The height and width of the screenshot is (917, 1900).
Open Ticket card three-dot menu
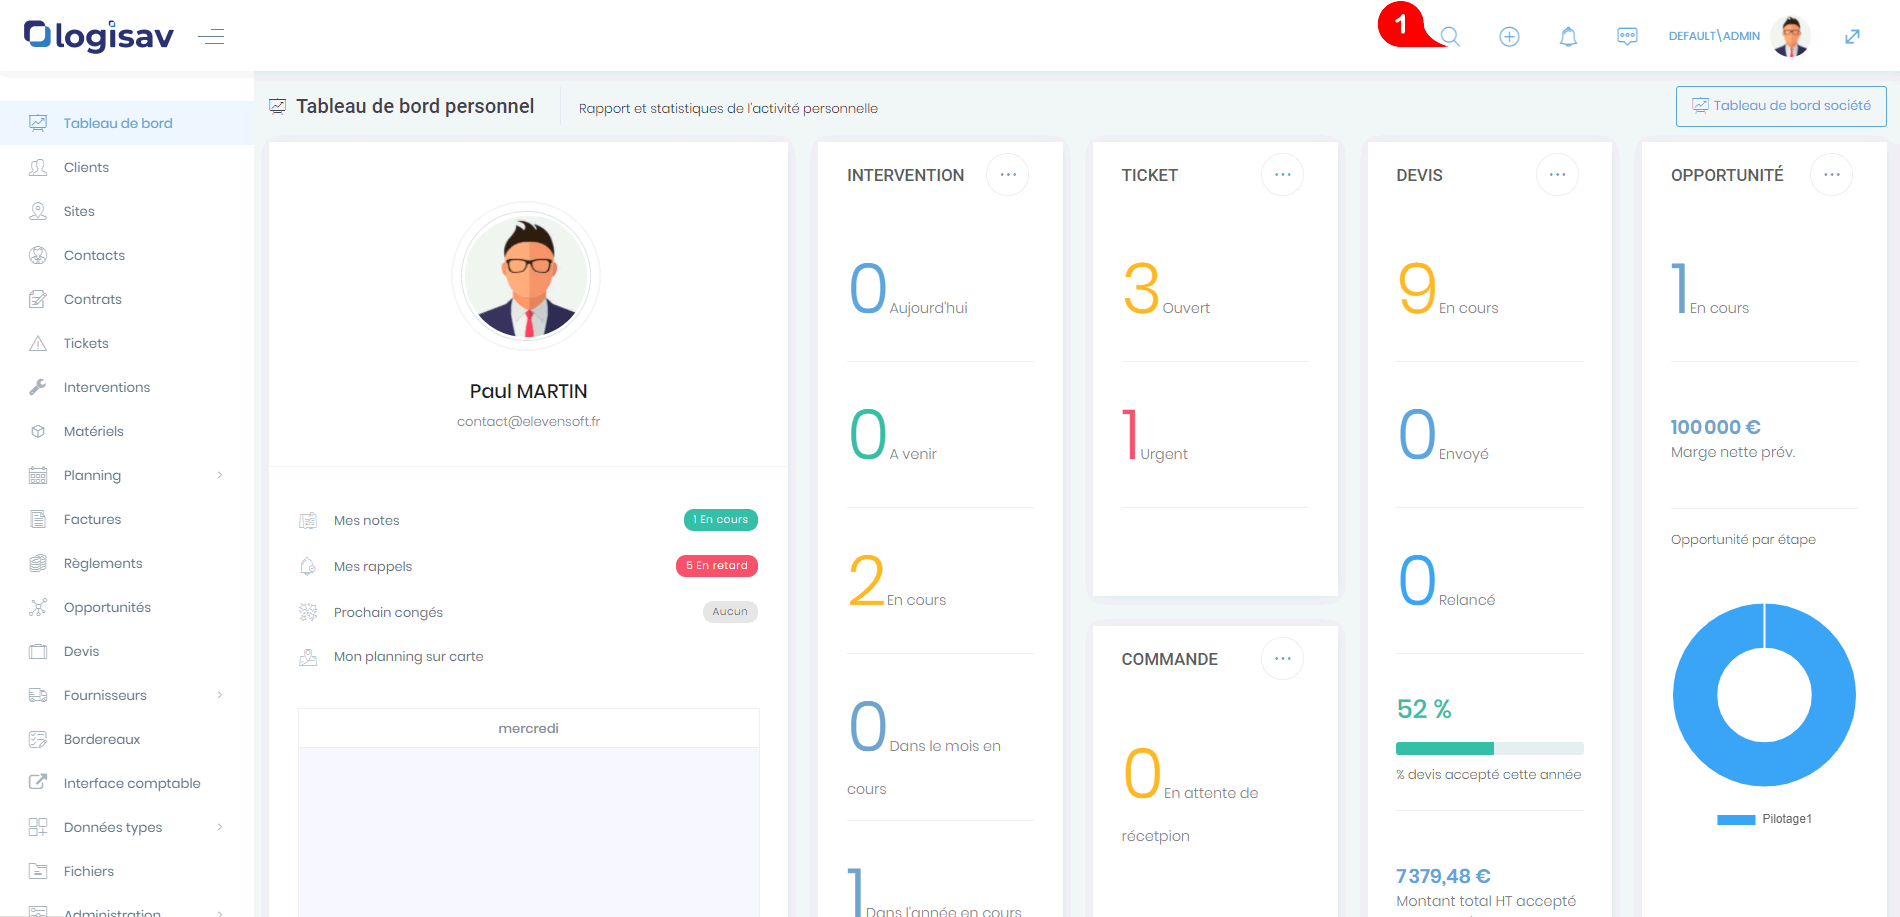click(1282, 175)
